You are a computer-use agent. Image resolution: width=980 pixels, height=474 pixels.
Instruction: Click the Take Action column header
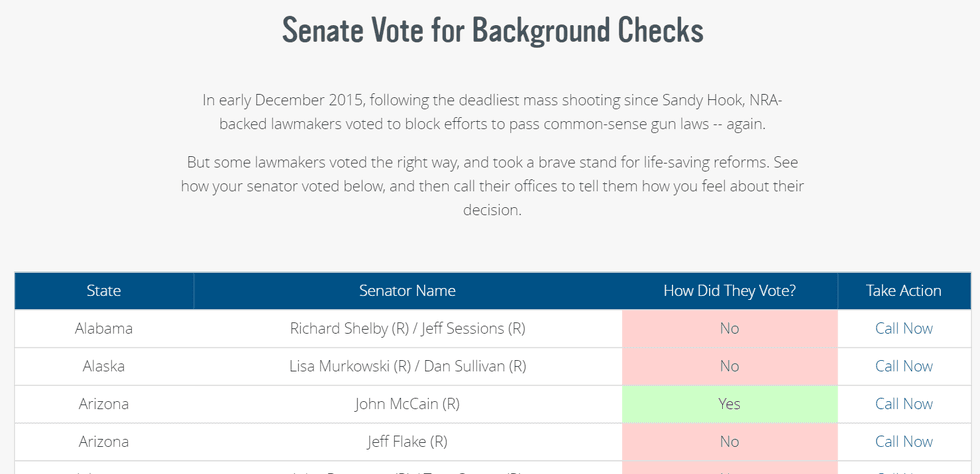(903, 291)
